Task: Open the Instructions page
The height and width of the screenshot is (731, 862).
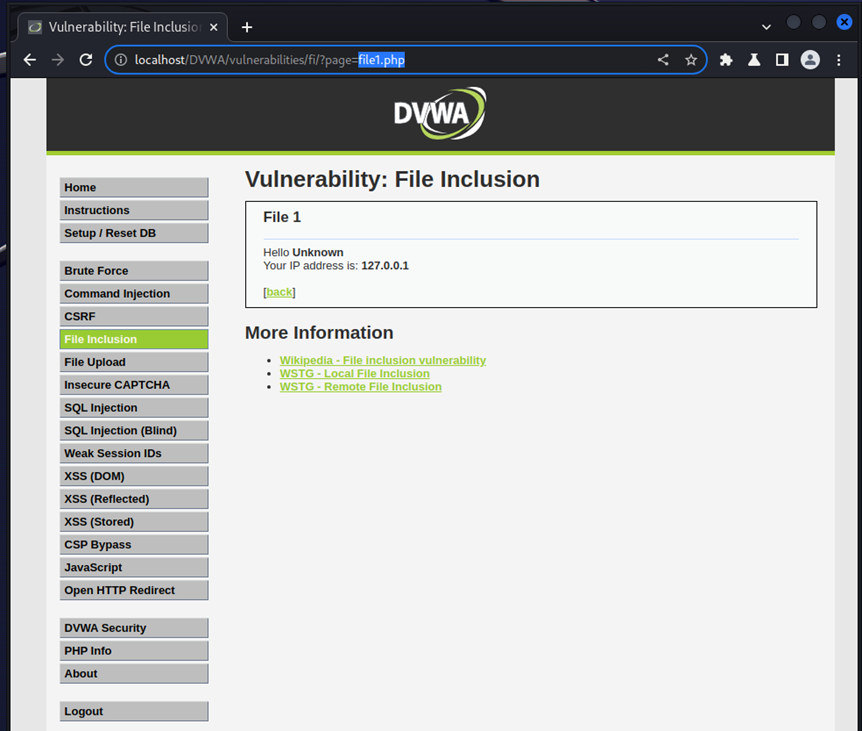Action: click(x=134, y=210)
